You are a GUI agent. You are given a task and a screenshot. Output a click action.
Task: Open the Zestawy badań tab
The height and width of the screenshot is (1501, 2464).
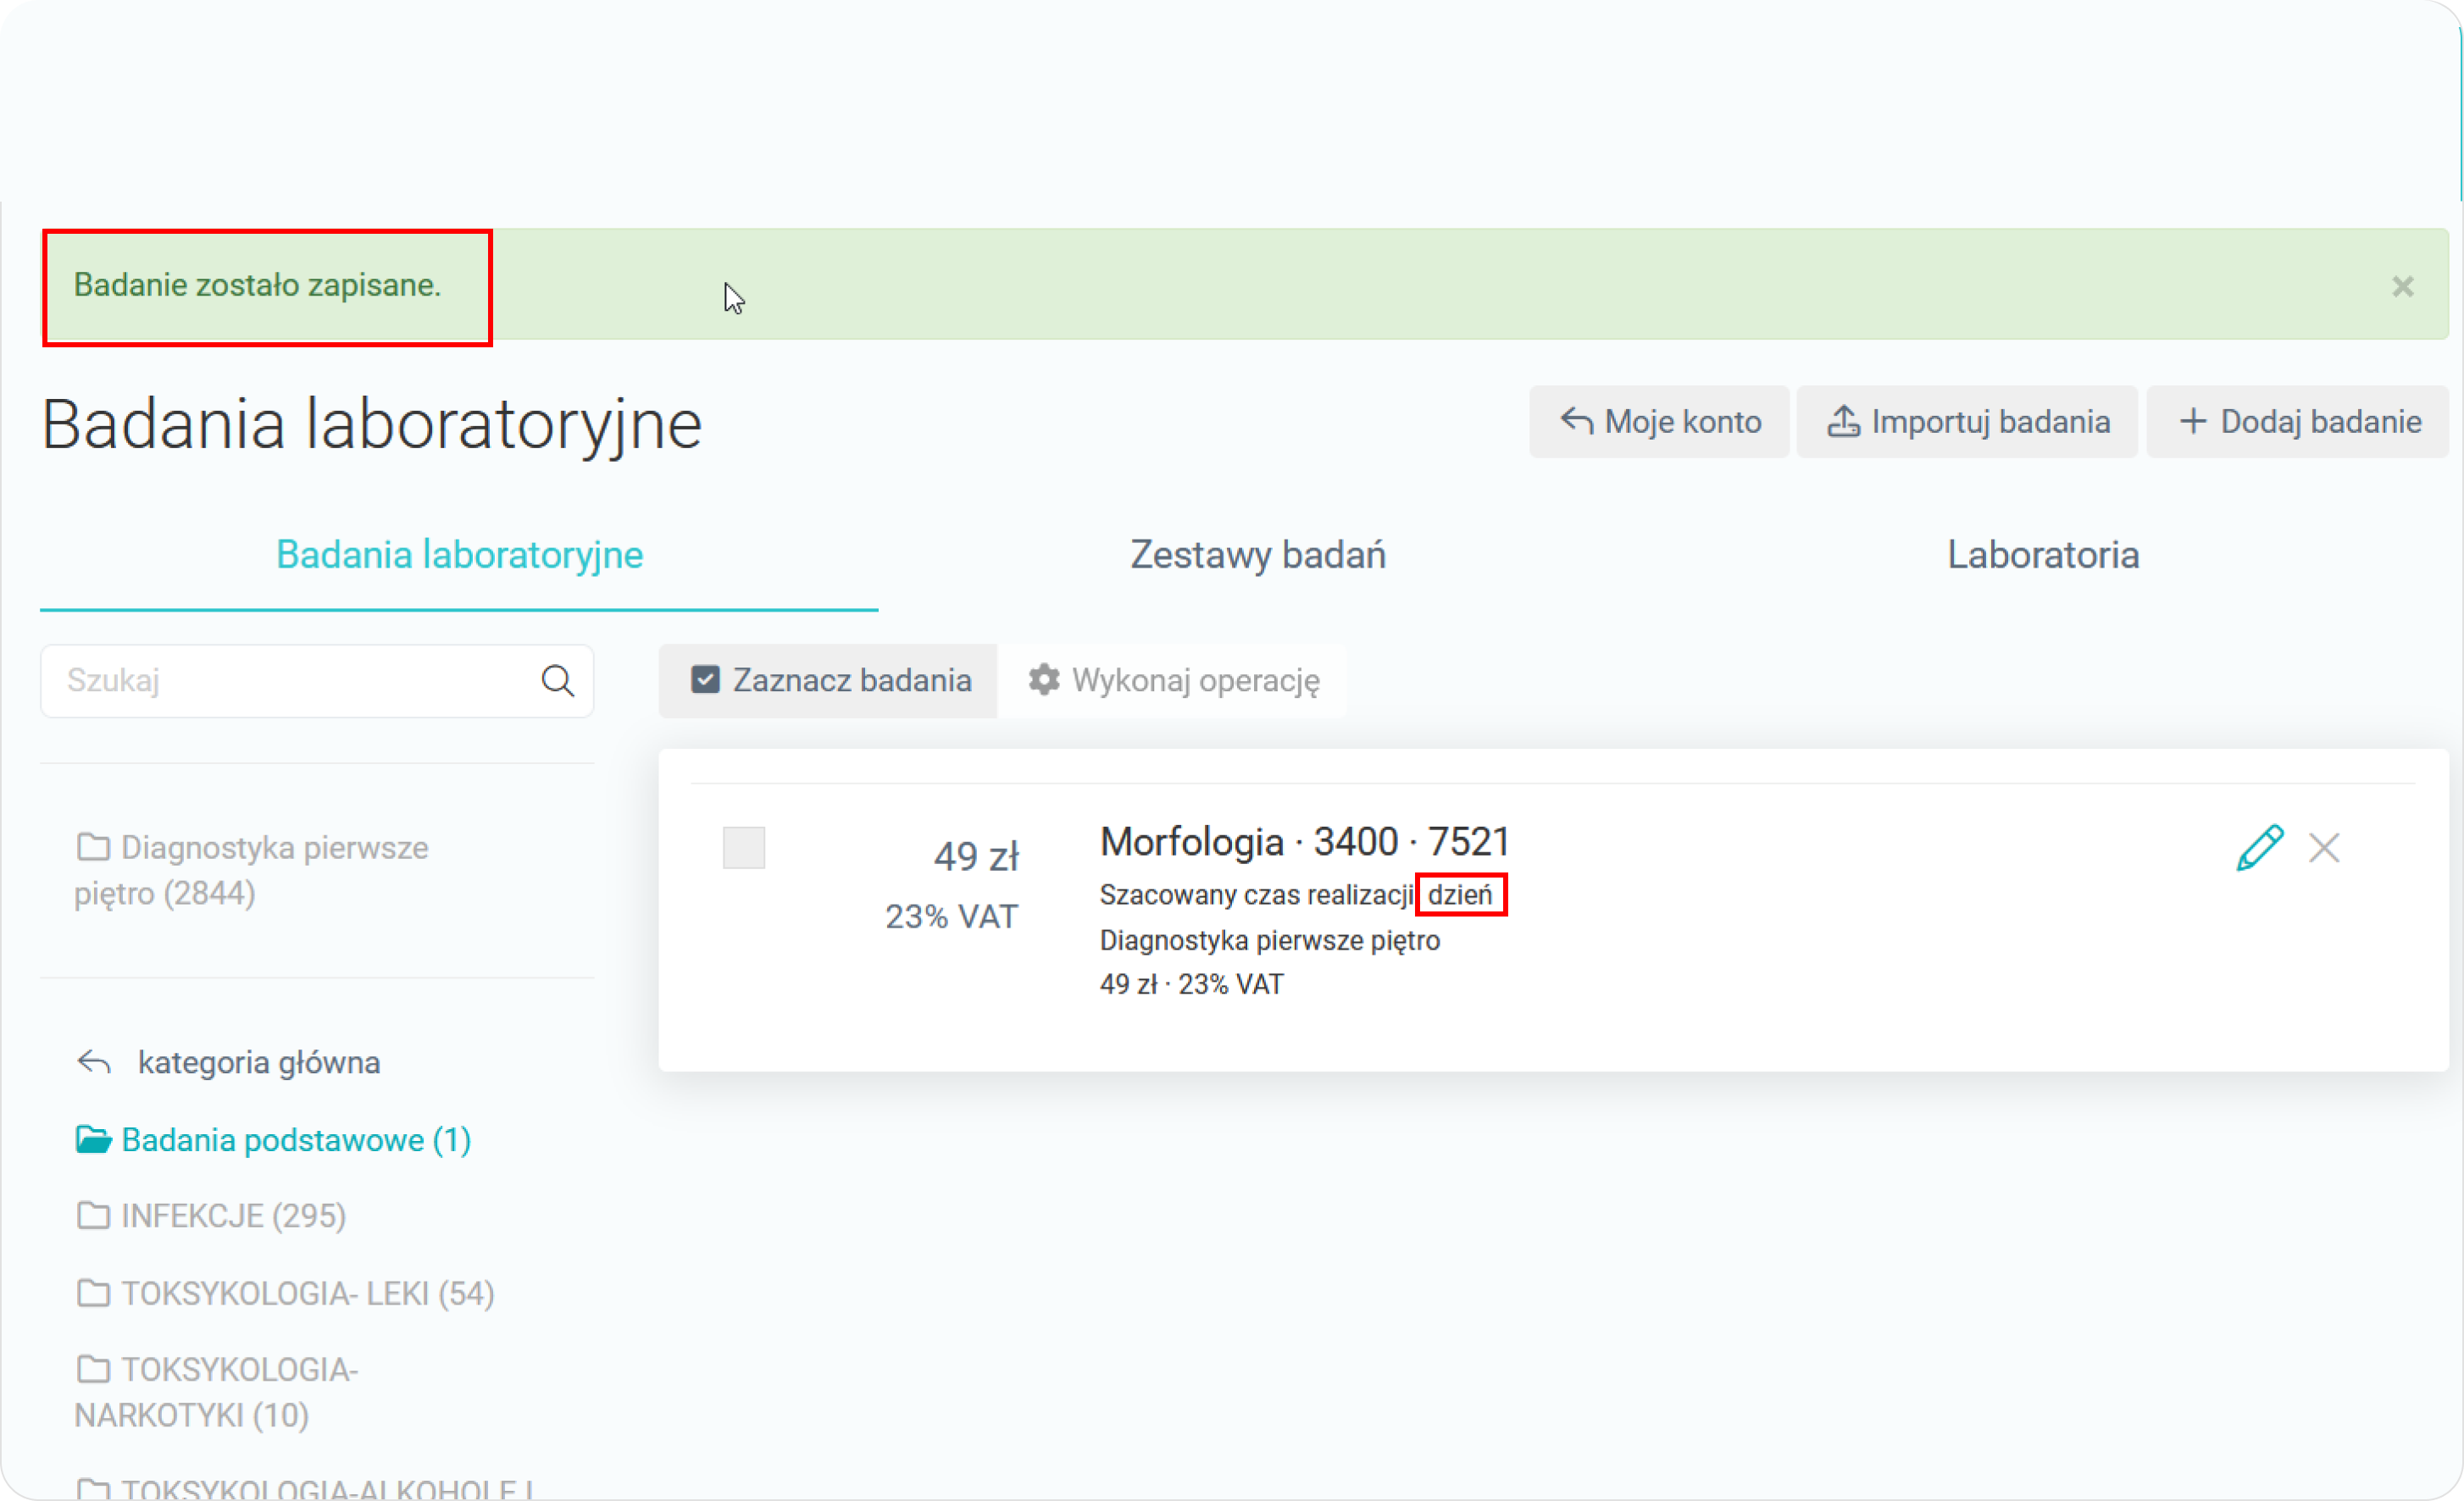point(1258,555)
